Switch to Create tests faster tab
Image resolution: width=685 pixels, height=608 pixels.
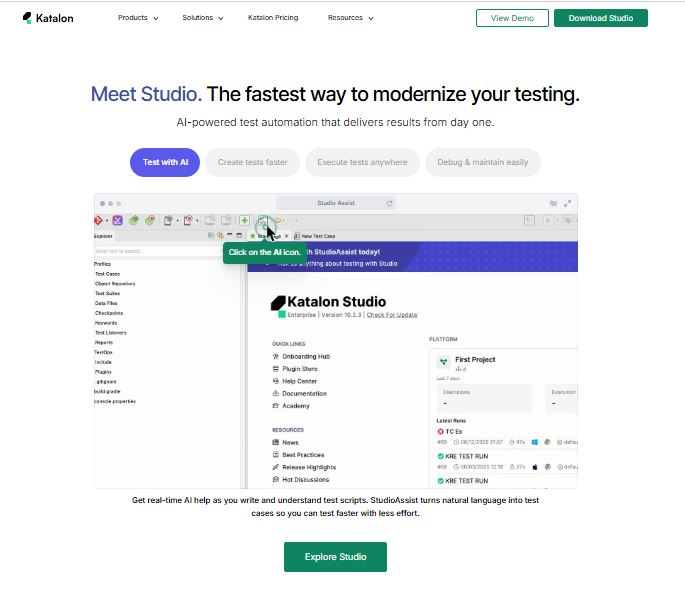(252, 162)
